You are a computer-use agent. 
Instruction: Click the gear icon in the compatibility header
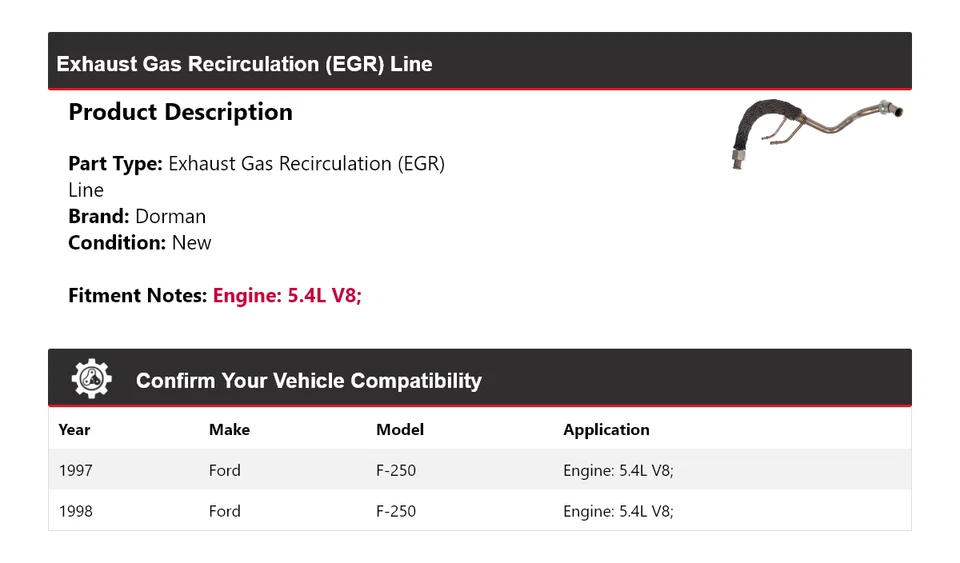point(92,379)
